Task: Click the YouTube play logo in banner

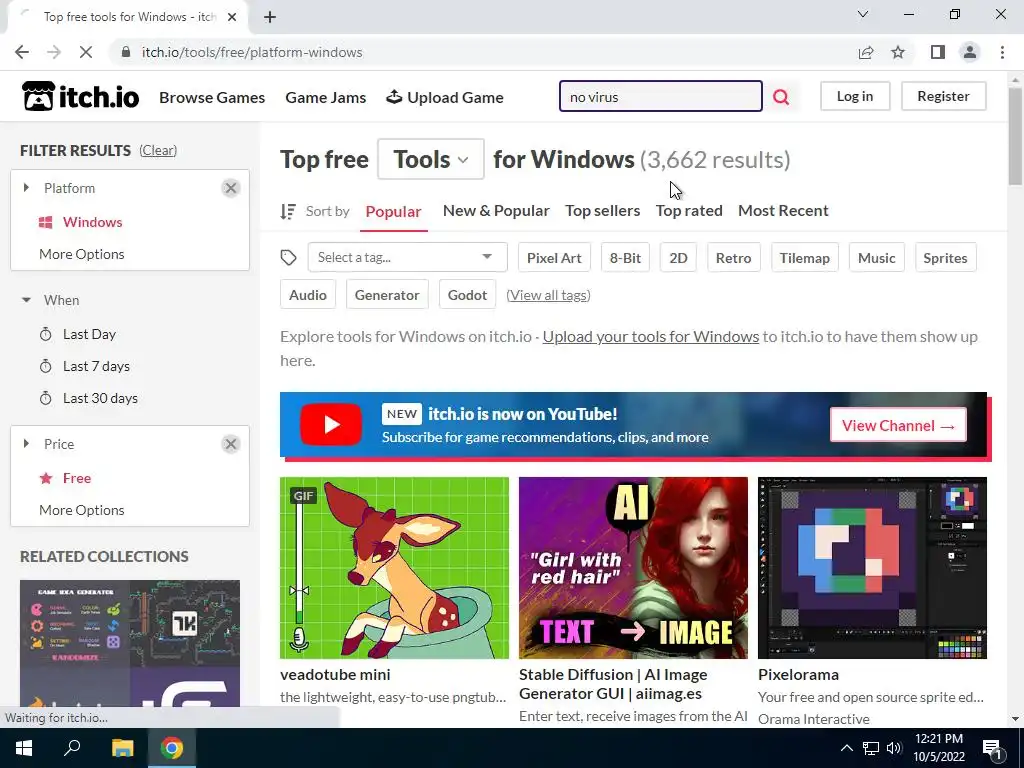Action: [331, 424]
